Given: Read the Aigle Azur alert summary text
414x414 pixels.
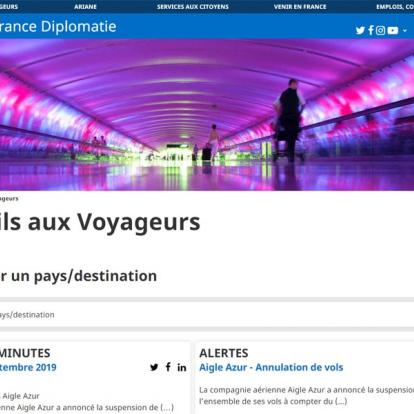Looking at the screenshot, I should point(306,396).
